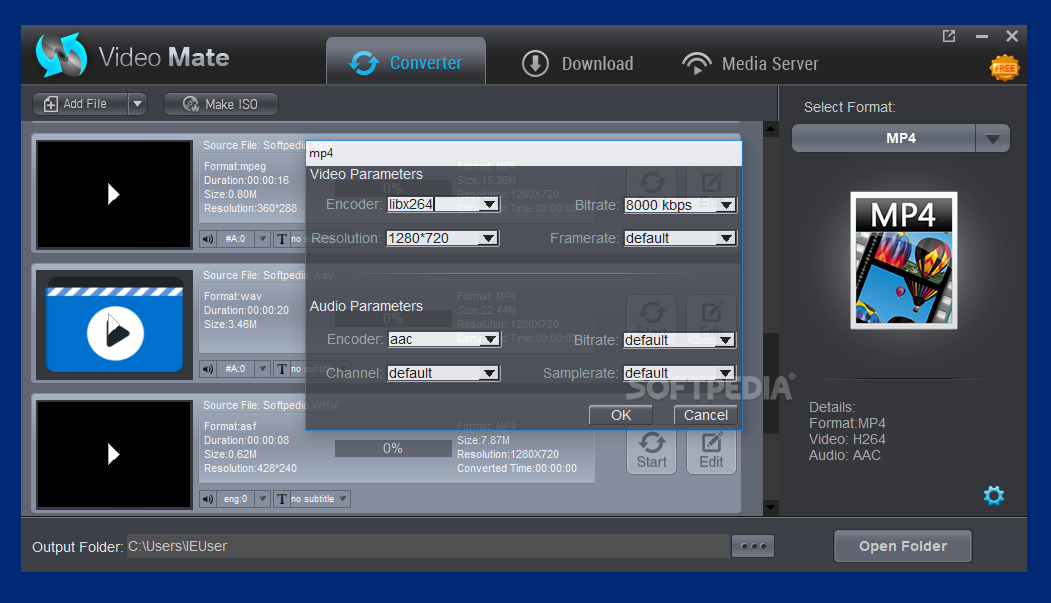Click the pop-out window icon
The width and height of the screenshot is (1051, 603).
click(x=948, y=36)
